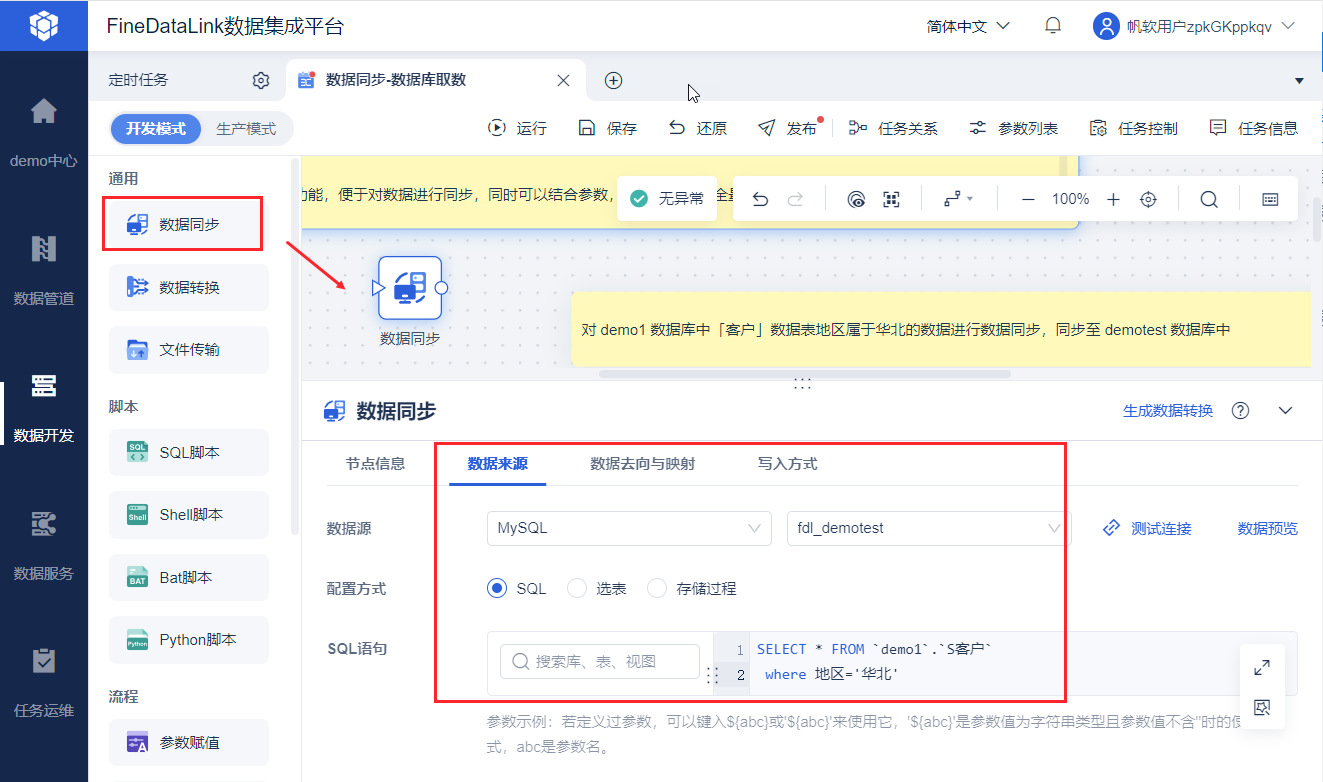
Task: Open the tab list dropdown arrow
Action: (x=1299, y=80)
